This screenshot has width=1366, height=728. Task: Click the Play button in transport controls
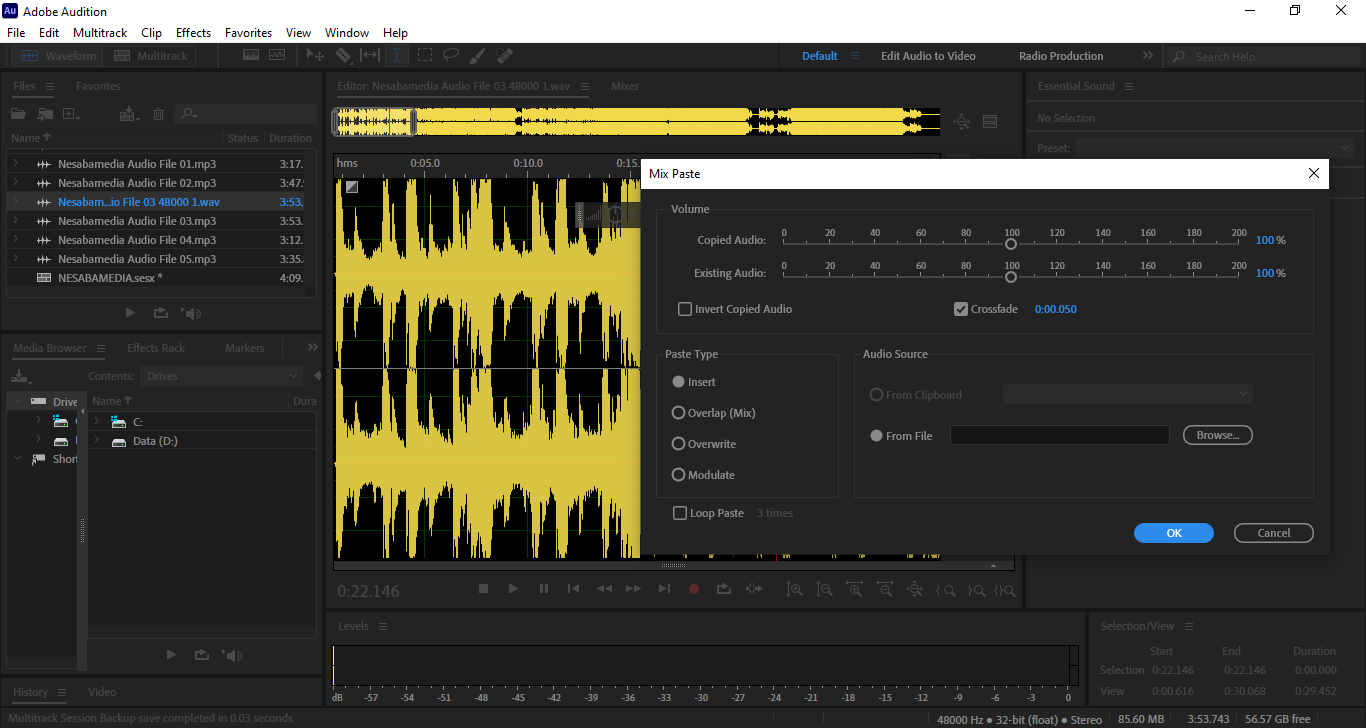click(x=513, y=589)
